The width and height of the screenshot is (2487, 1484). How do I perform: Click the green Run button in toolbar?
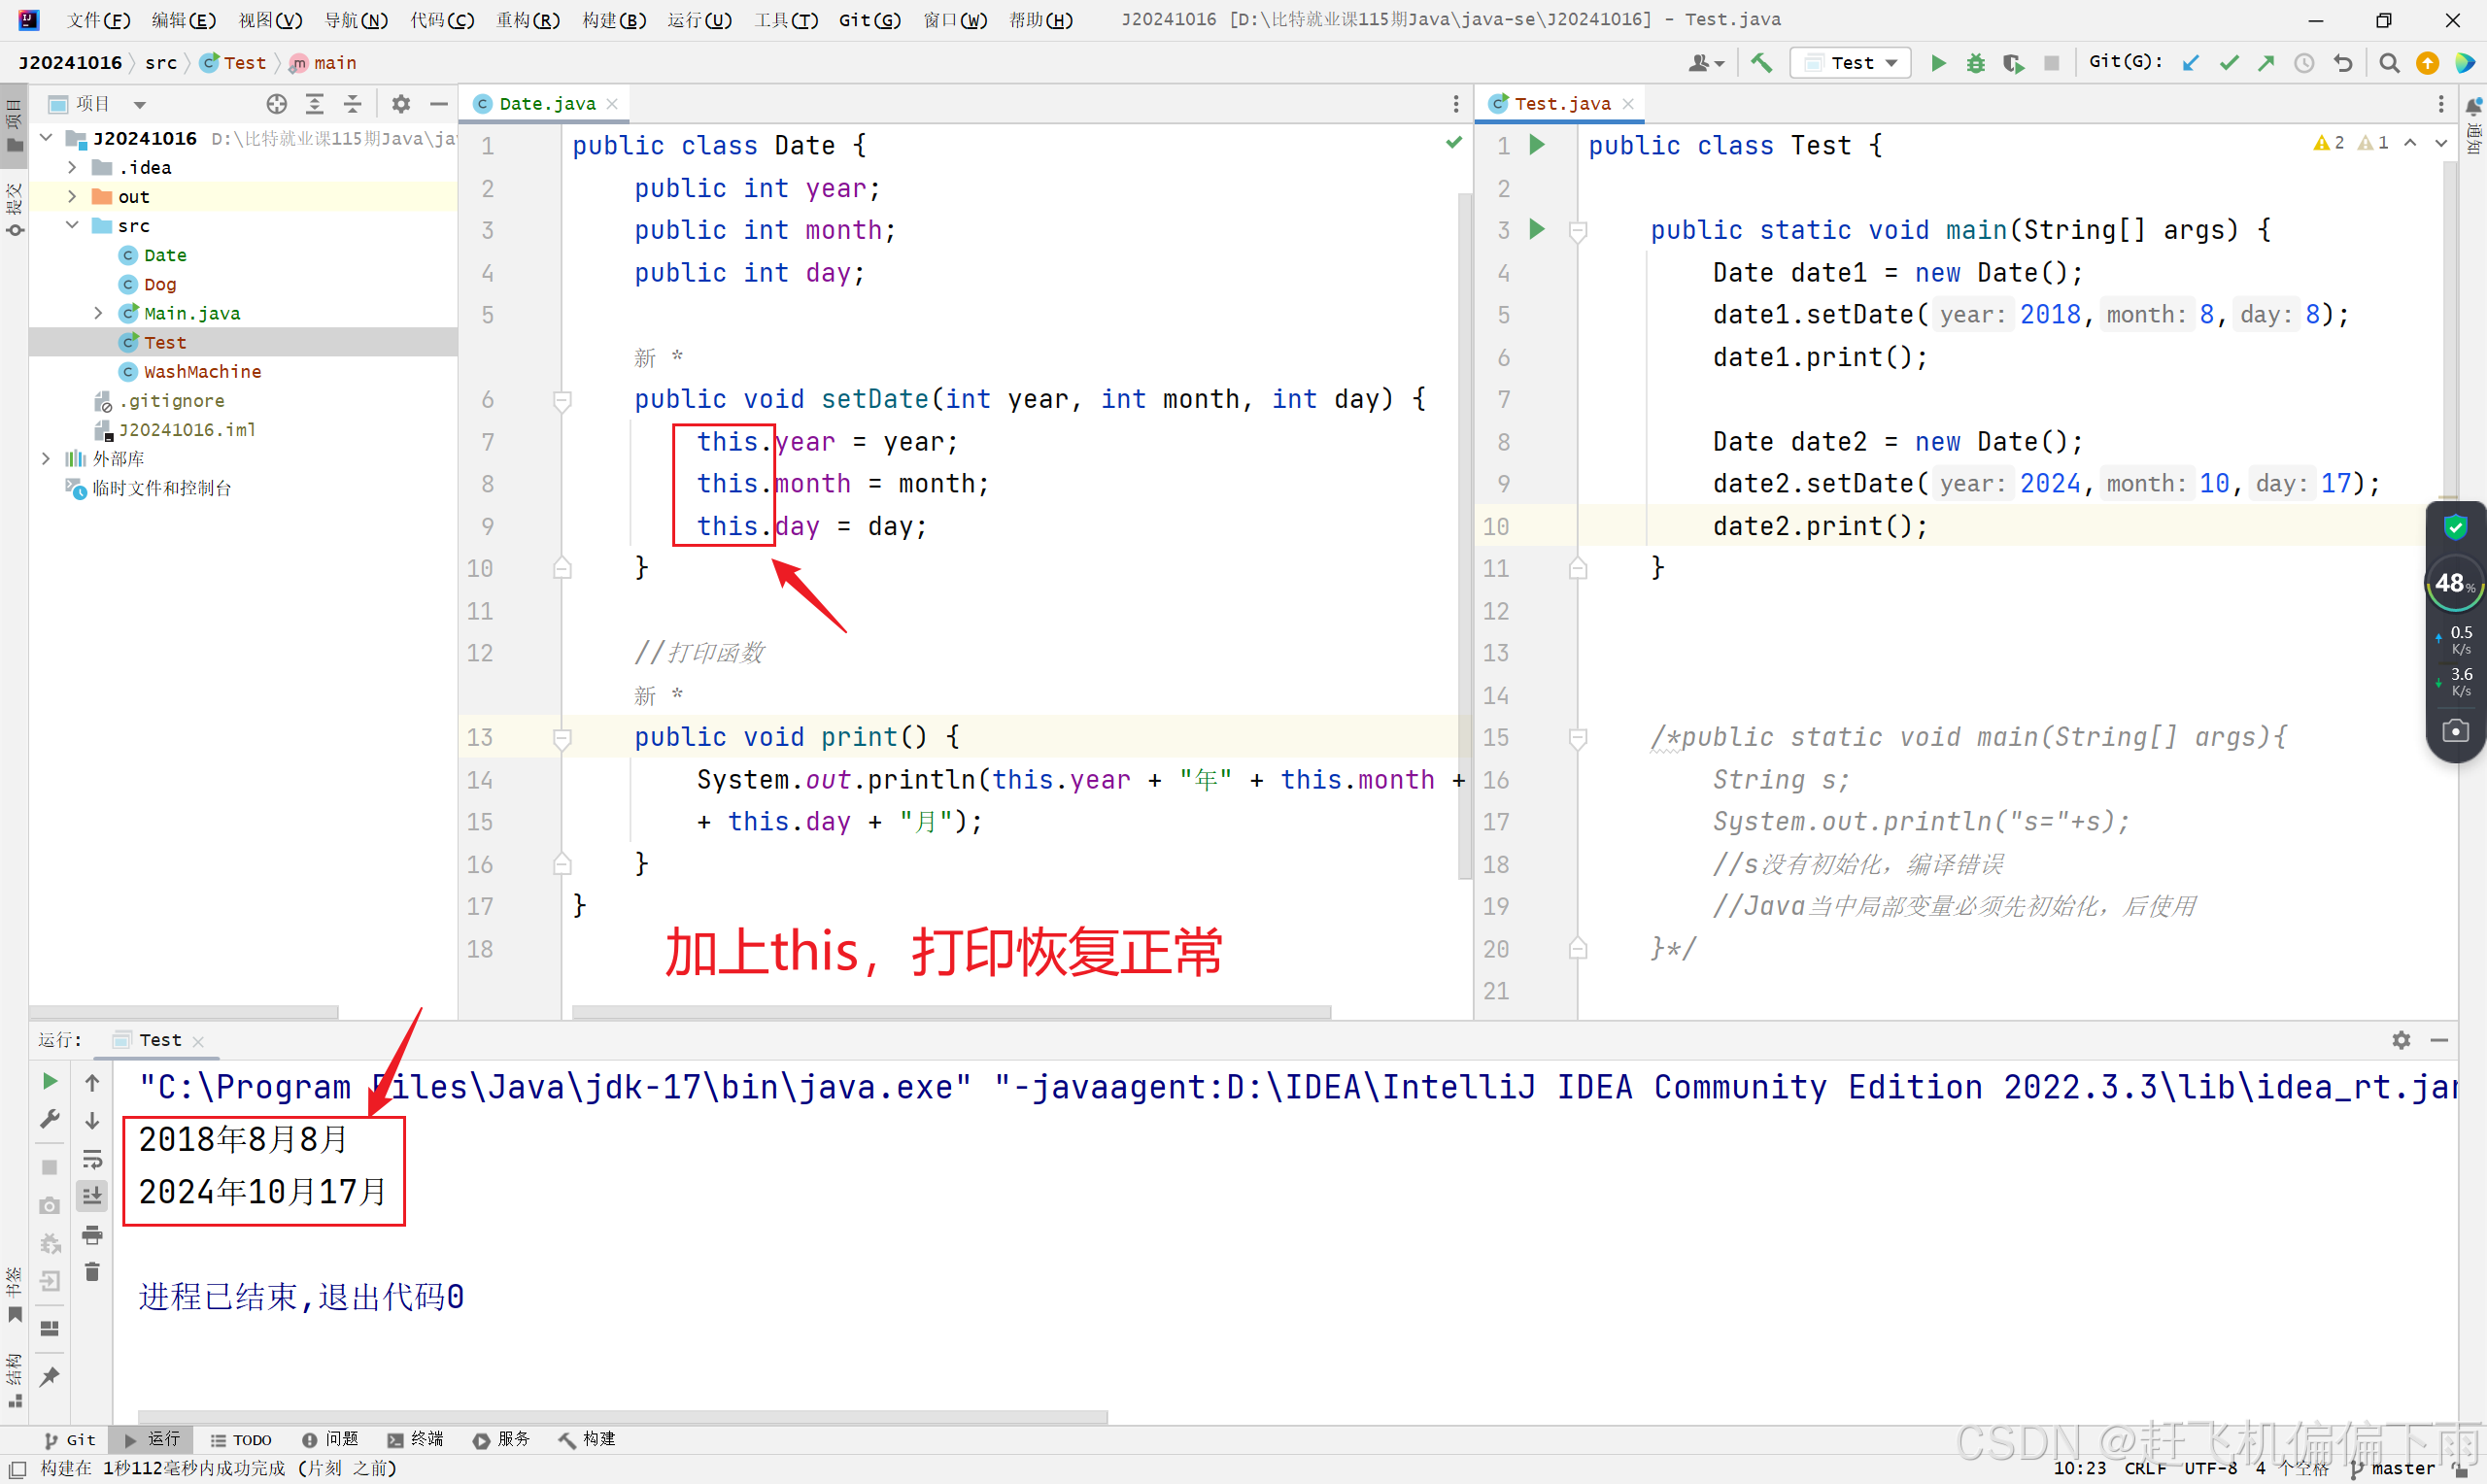pos(1938,63)
